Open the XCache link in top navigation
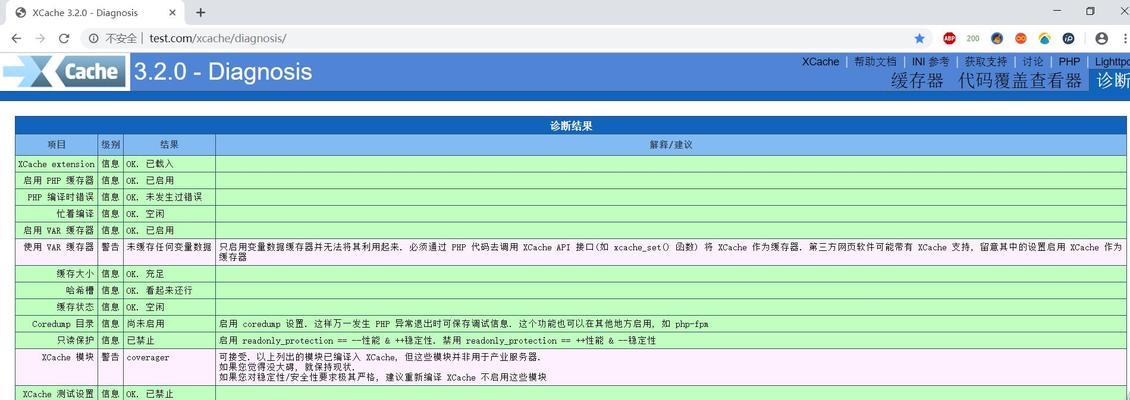This screenshot has width=1130, height=400. point(820,62)
